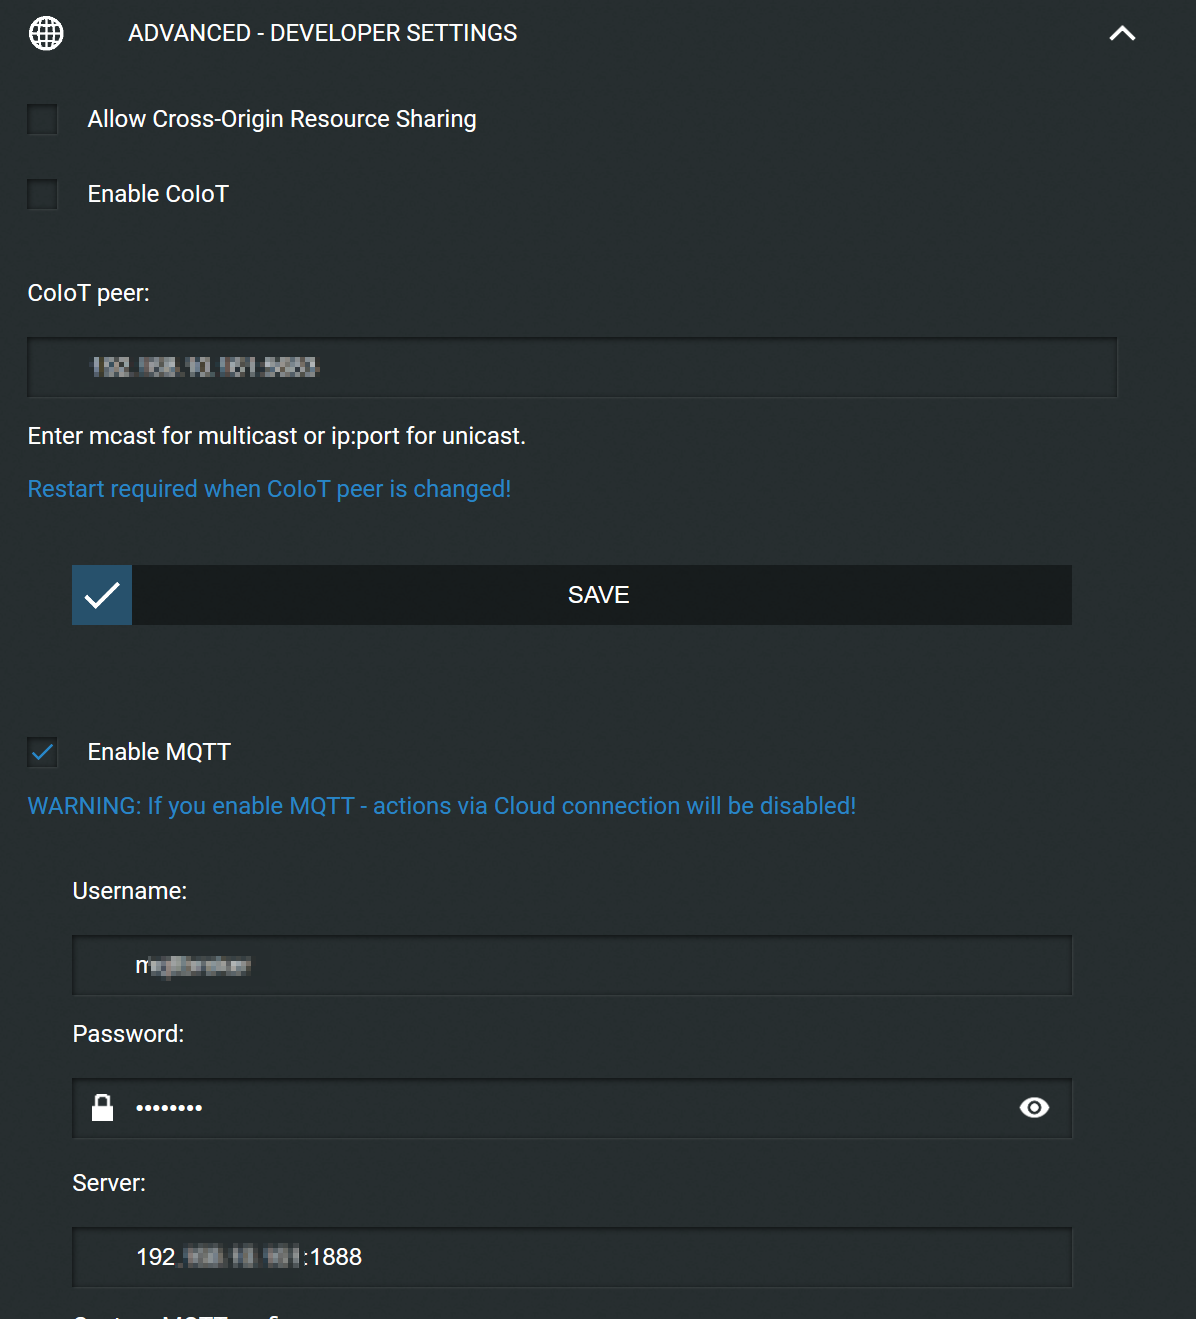Enable Allow Cross-Origin Resource Sharing checkbox

click(42, 119)
